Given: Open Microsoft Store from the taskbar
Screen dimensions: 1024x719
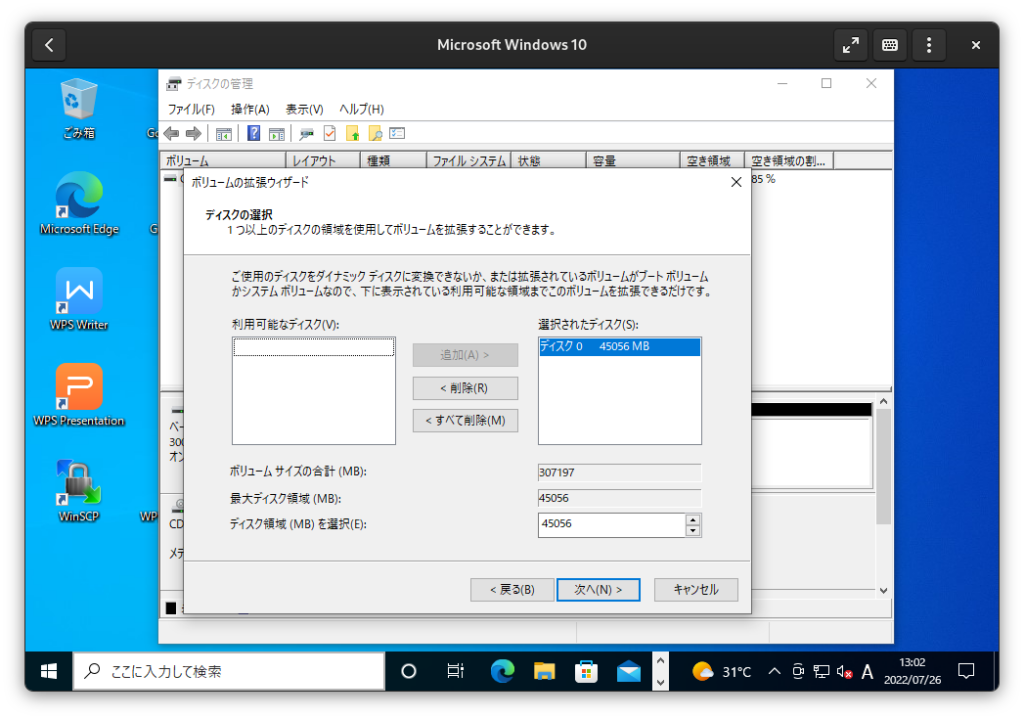Looking at the screenshot, I should point(586,671).
